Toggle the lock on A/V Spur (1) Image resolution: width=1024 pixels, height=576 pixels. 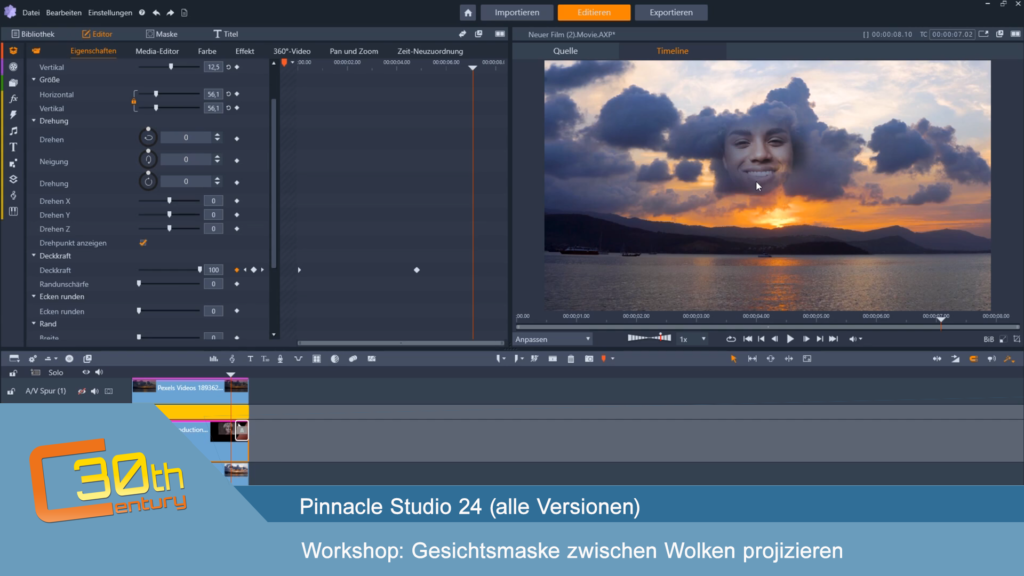pyautogui.click(x=11, y=391)
